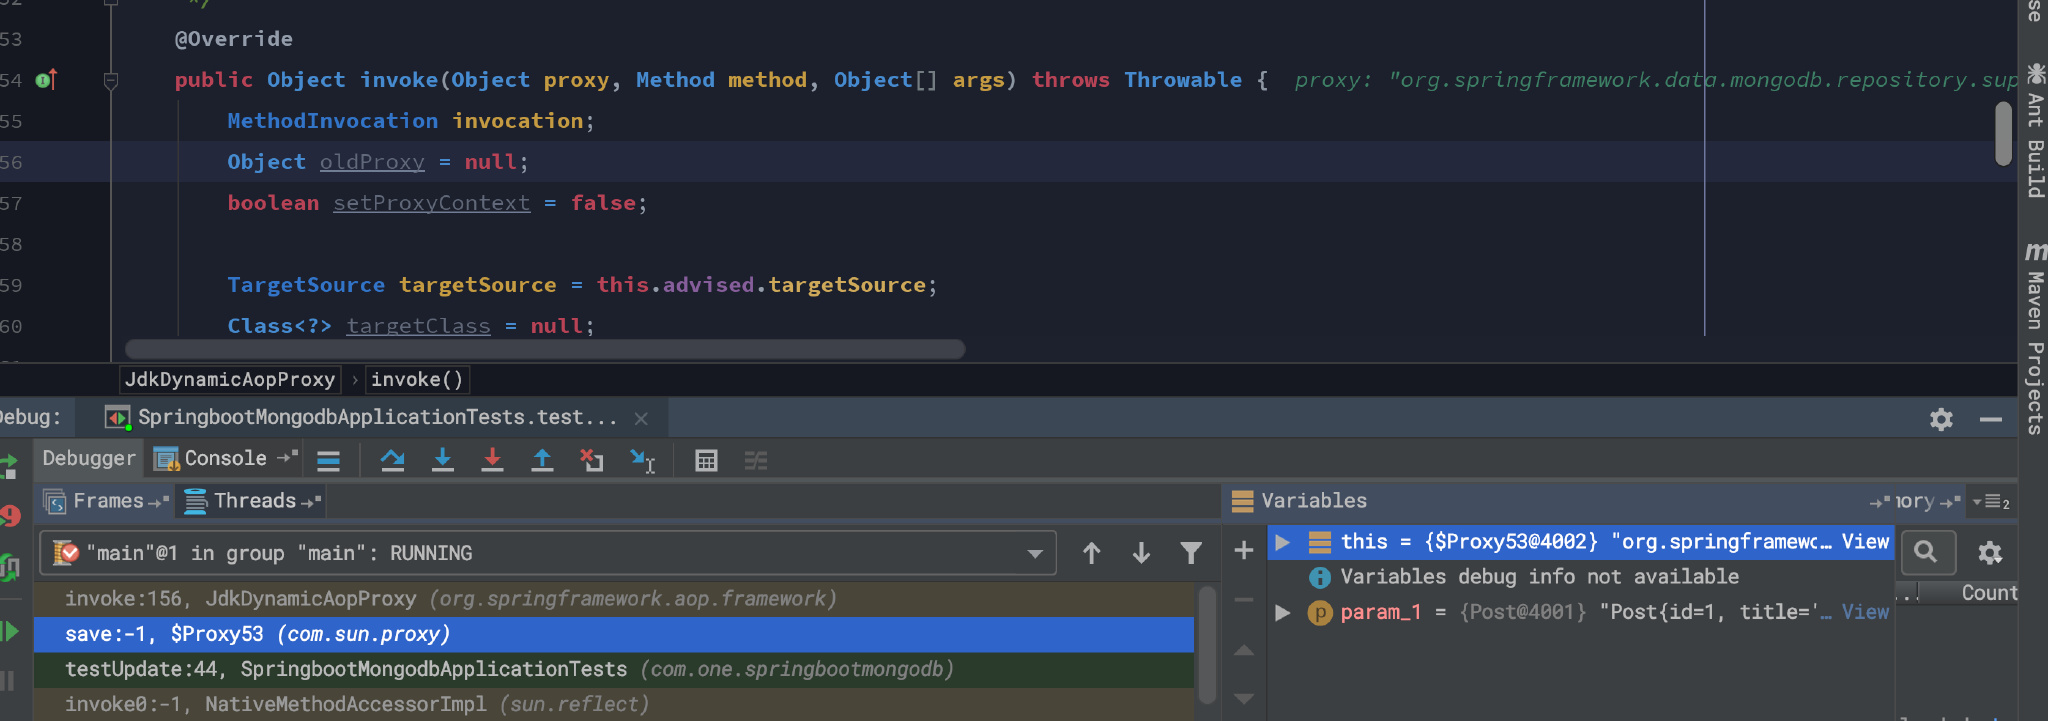Click the Run to Cursor icon
Viewport: 2048px width, 721px height.
642,460
